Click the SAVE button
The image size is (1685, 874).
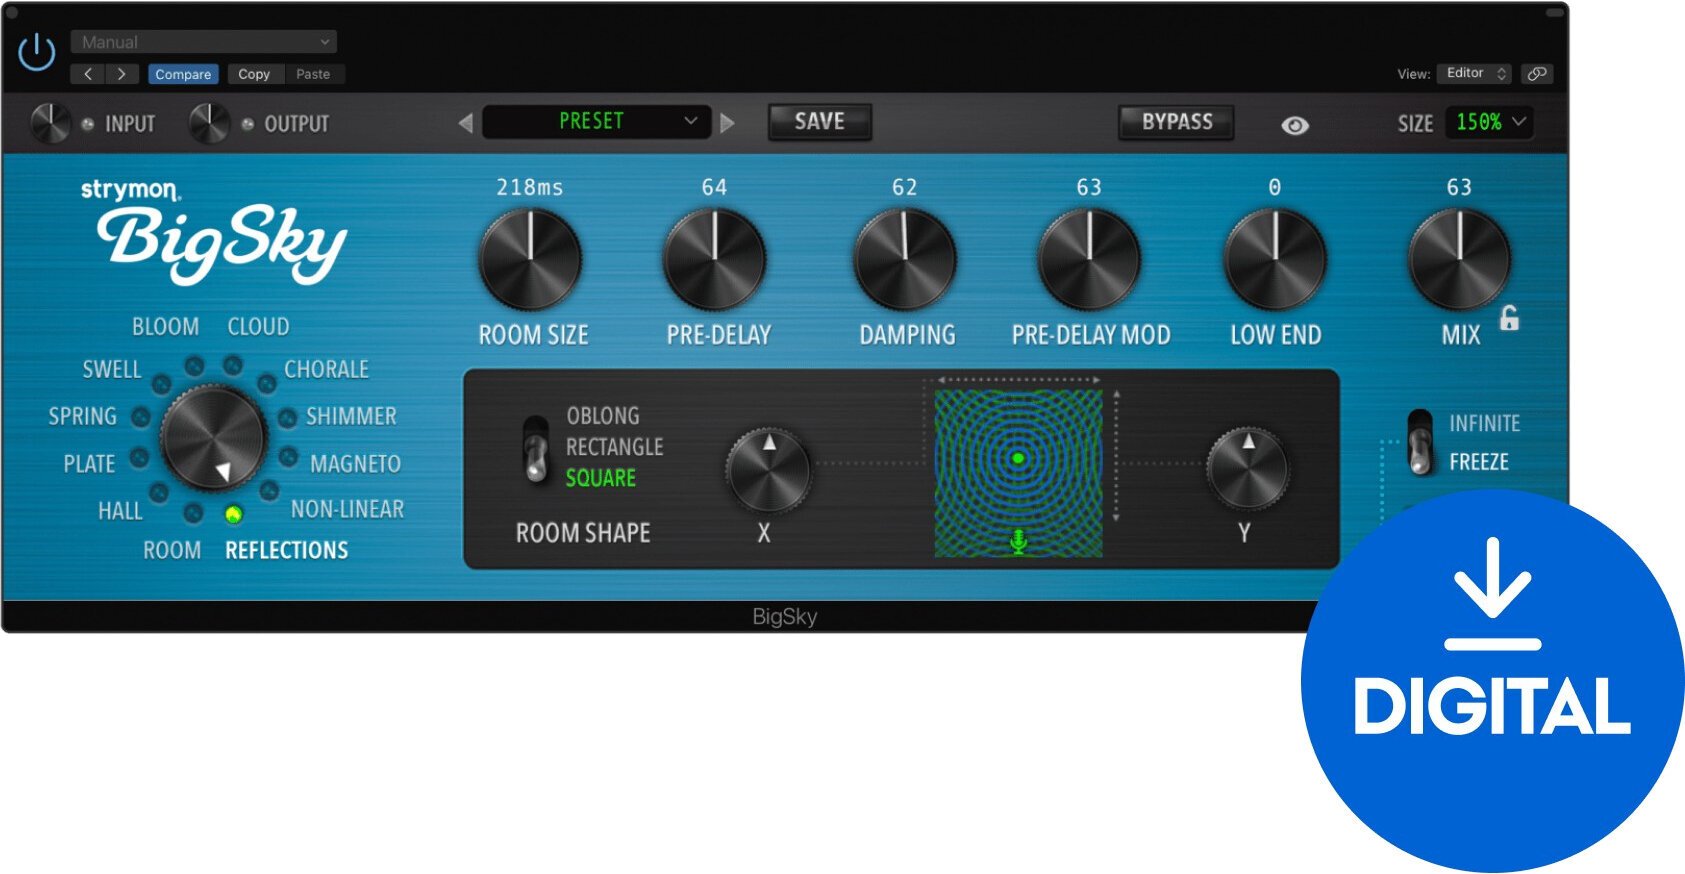click(x=819, y=122)
